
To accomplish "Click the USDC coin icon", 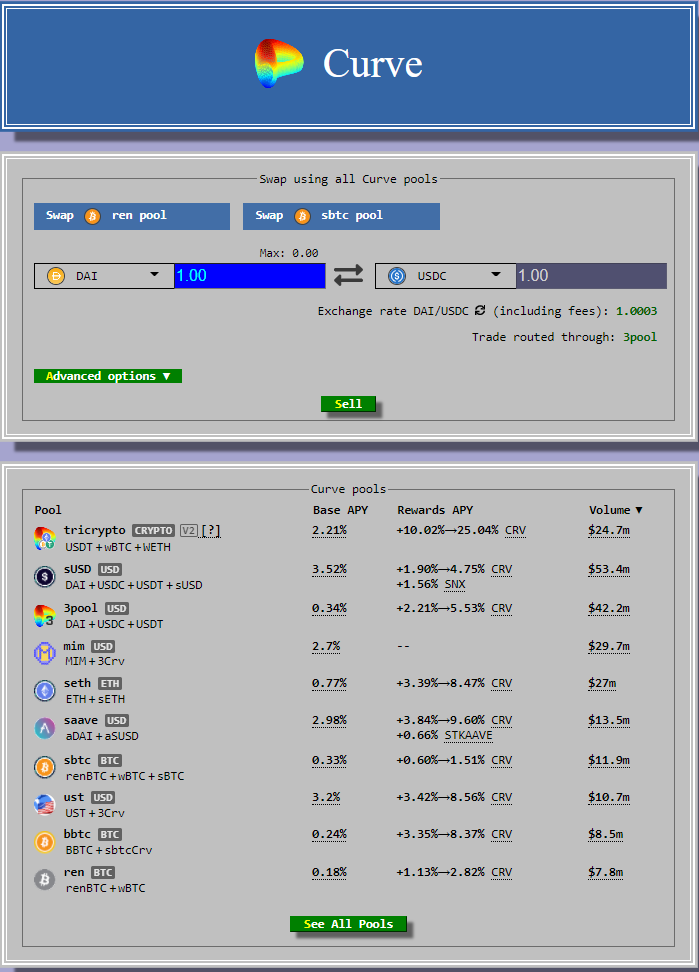I will click(x=397, y=276).
